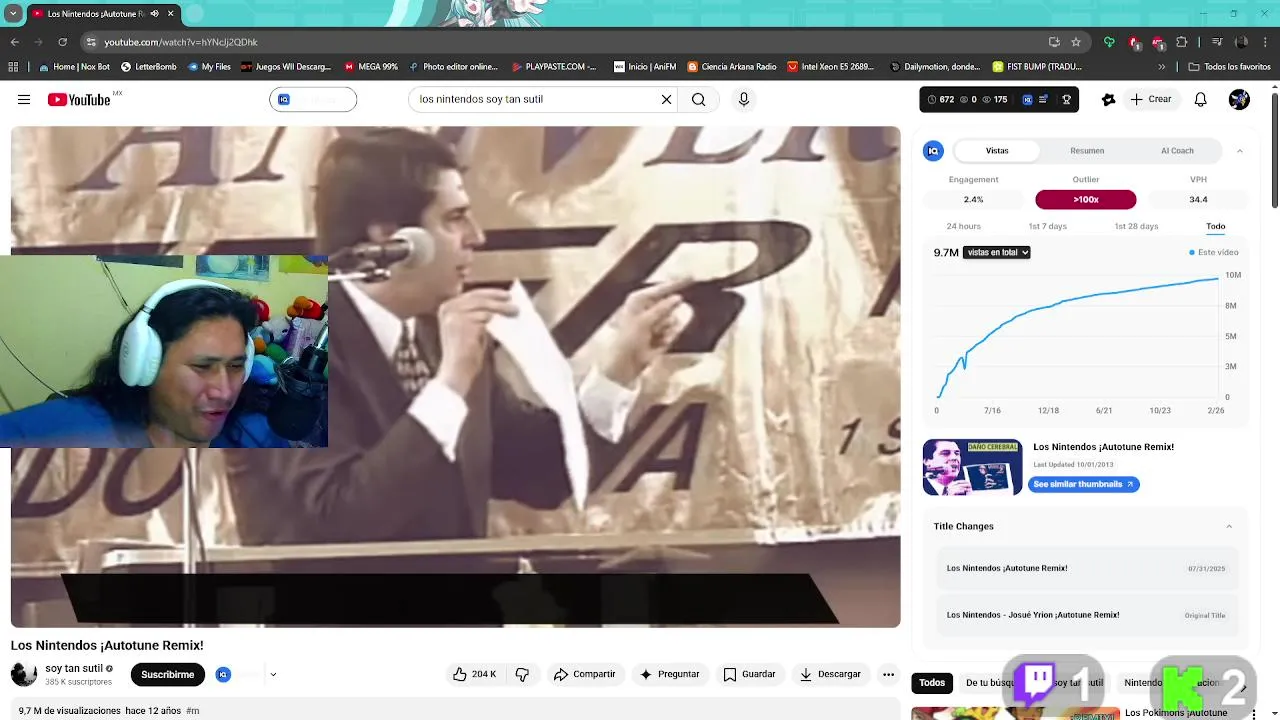Switch to the Vistas tab in vidIQ panel
Image resolution: width=1280 pixels, height=720 pixels.
tap(997, 151)
